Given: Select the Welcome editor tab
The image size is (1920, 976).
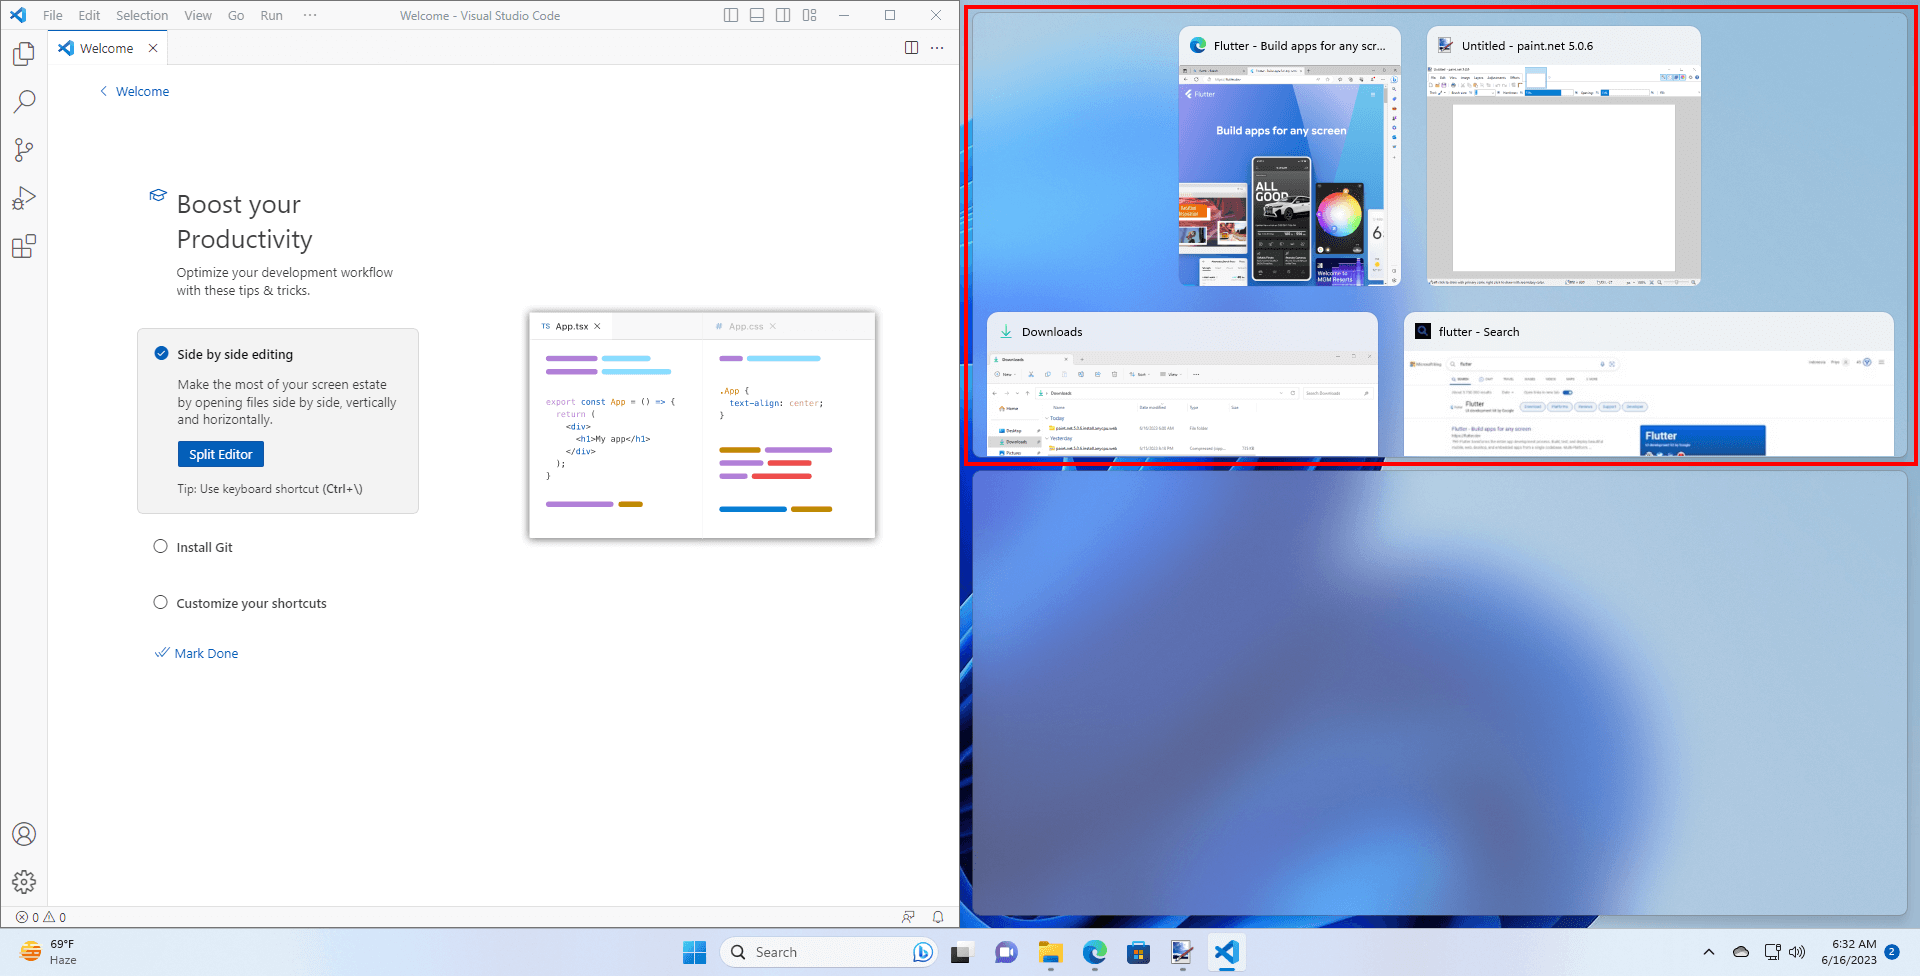Looking at the screenshot, I should (106, 48).
